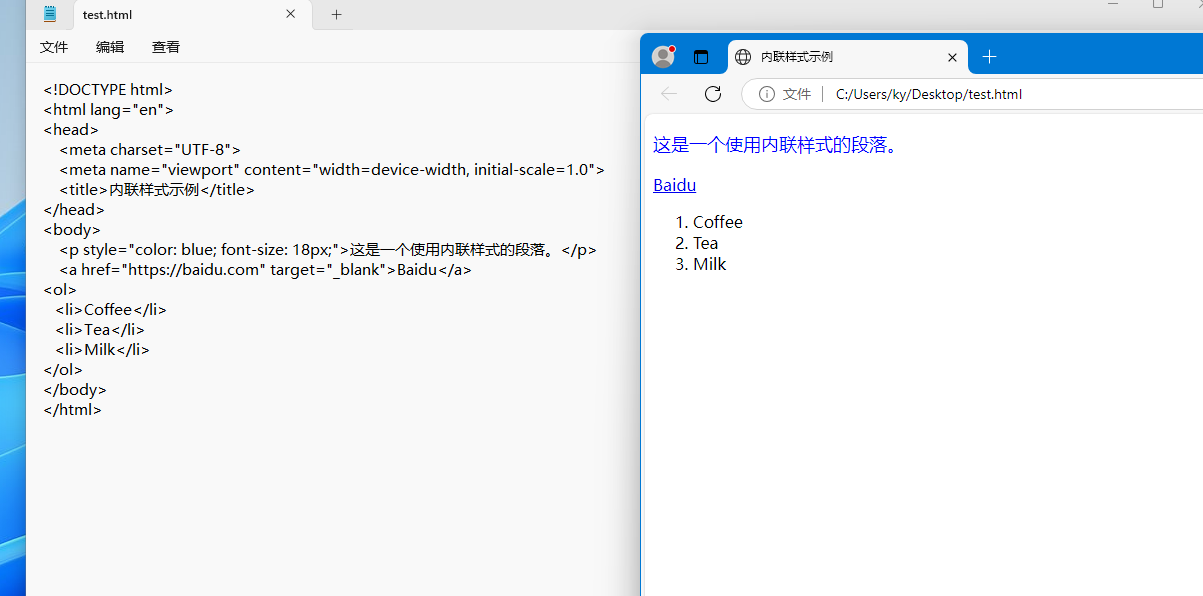Click the Coffee list item in browser
Screen dimensions: 1203x596
point(717,222)
